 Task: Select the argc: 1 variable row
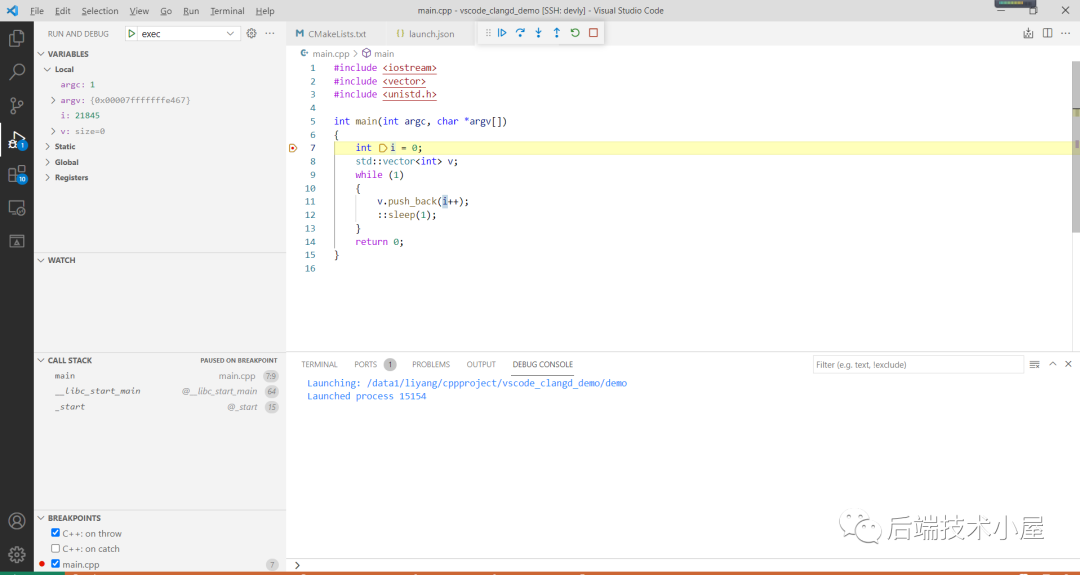click(x=160, y=85)
